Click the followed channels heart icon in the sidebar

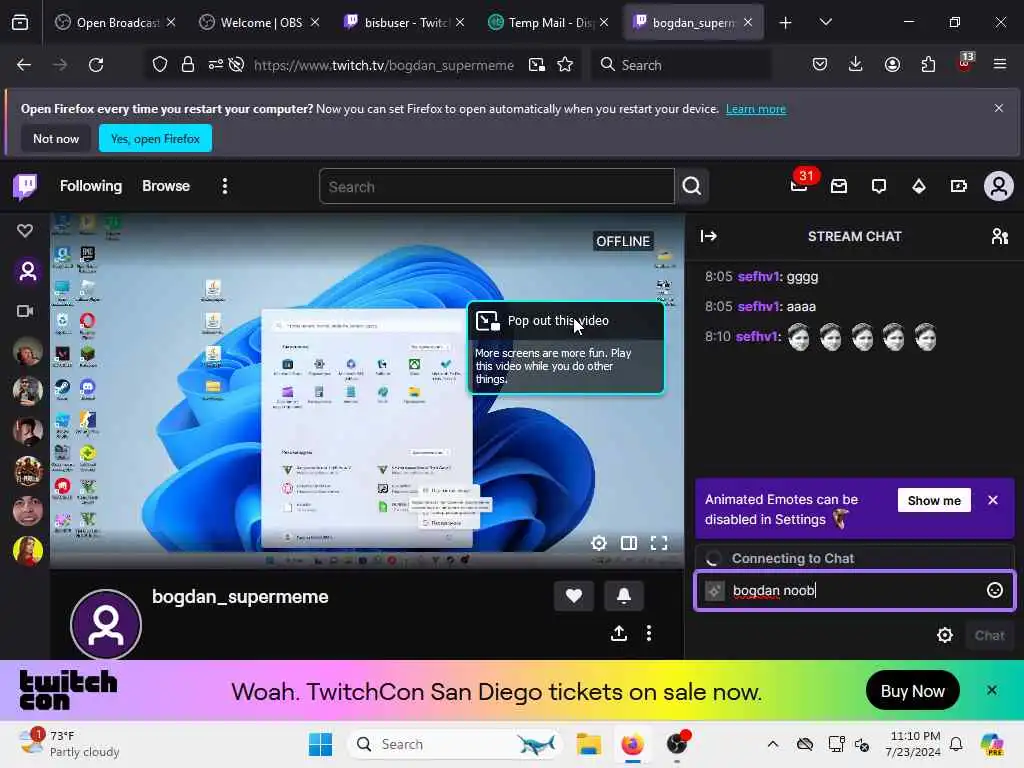25,231
